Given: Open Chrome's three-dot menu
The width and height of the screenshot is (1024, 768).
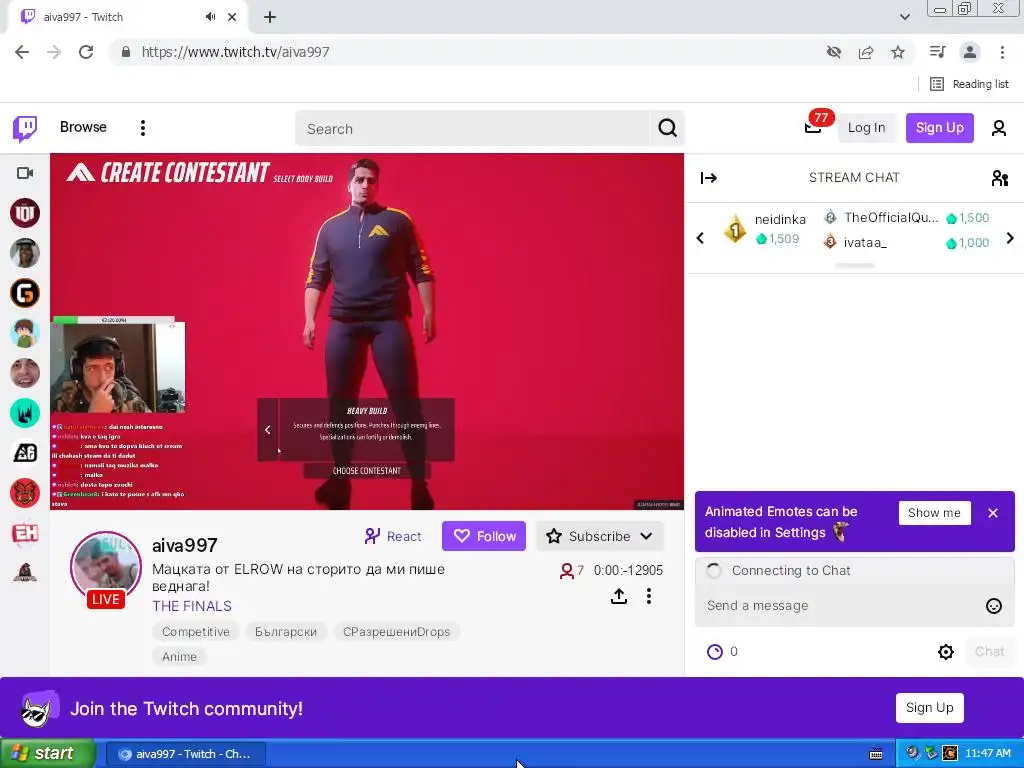Looking at the screenshot, I should point(1002,52).
